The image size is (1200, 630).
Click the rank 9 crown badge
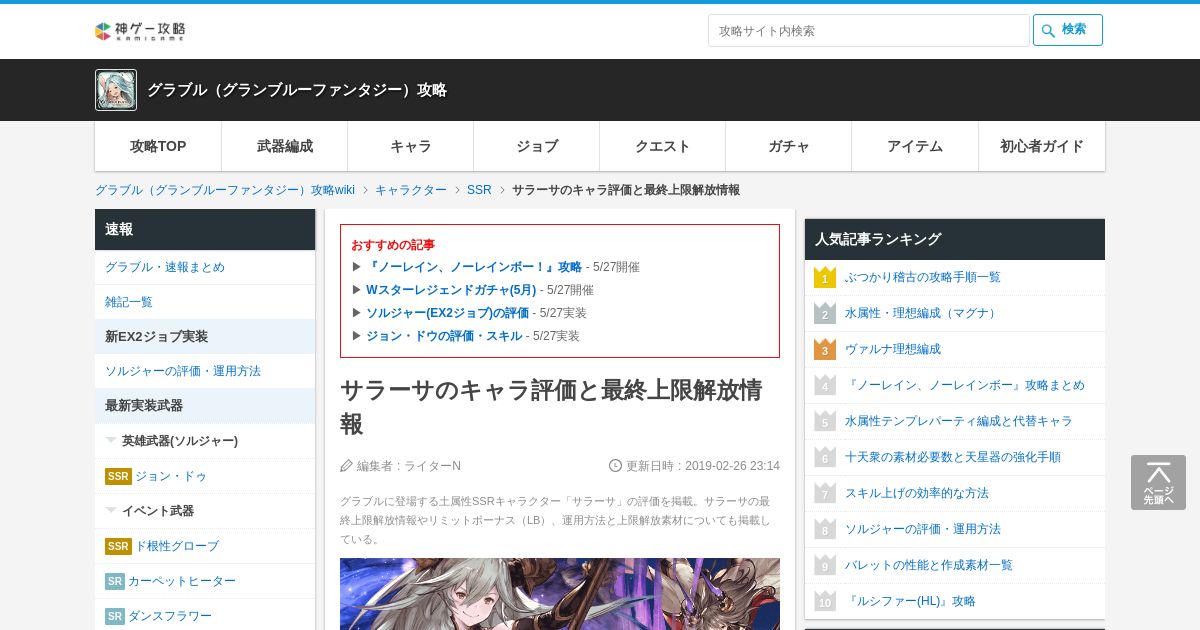coord(825,565)
